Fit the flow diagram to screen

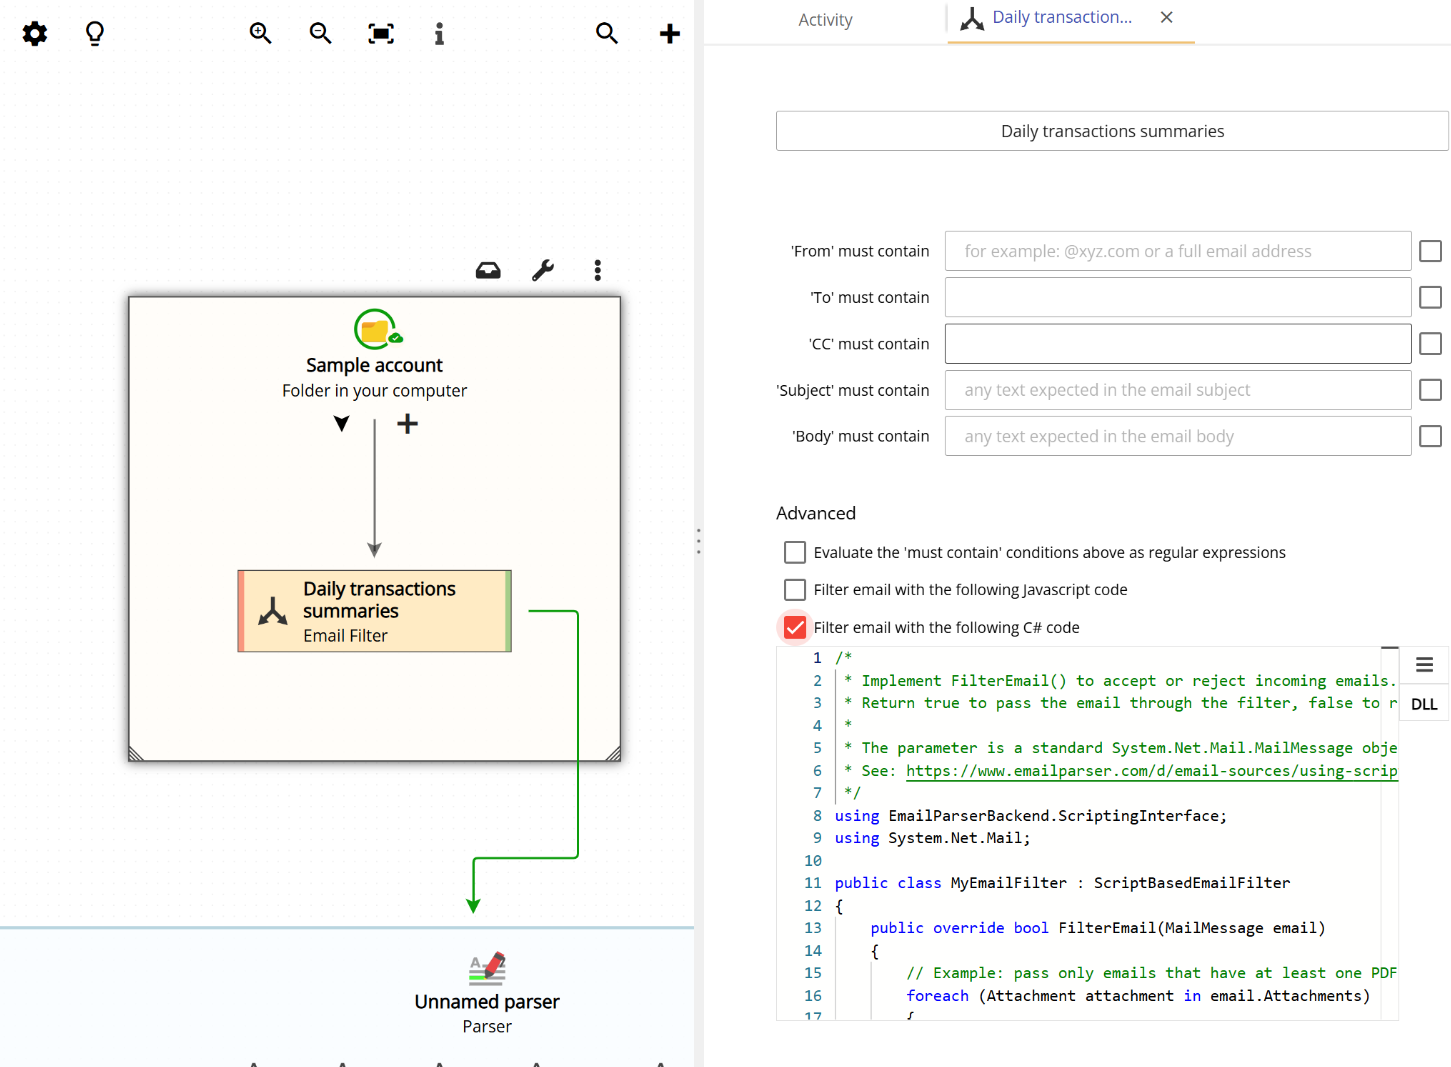click(x=380, y=33)
